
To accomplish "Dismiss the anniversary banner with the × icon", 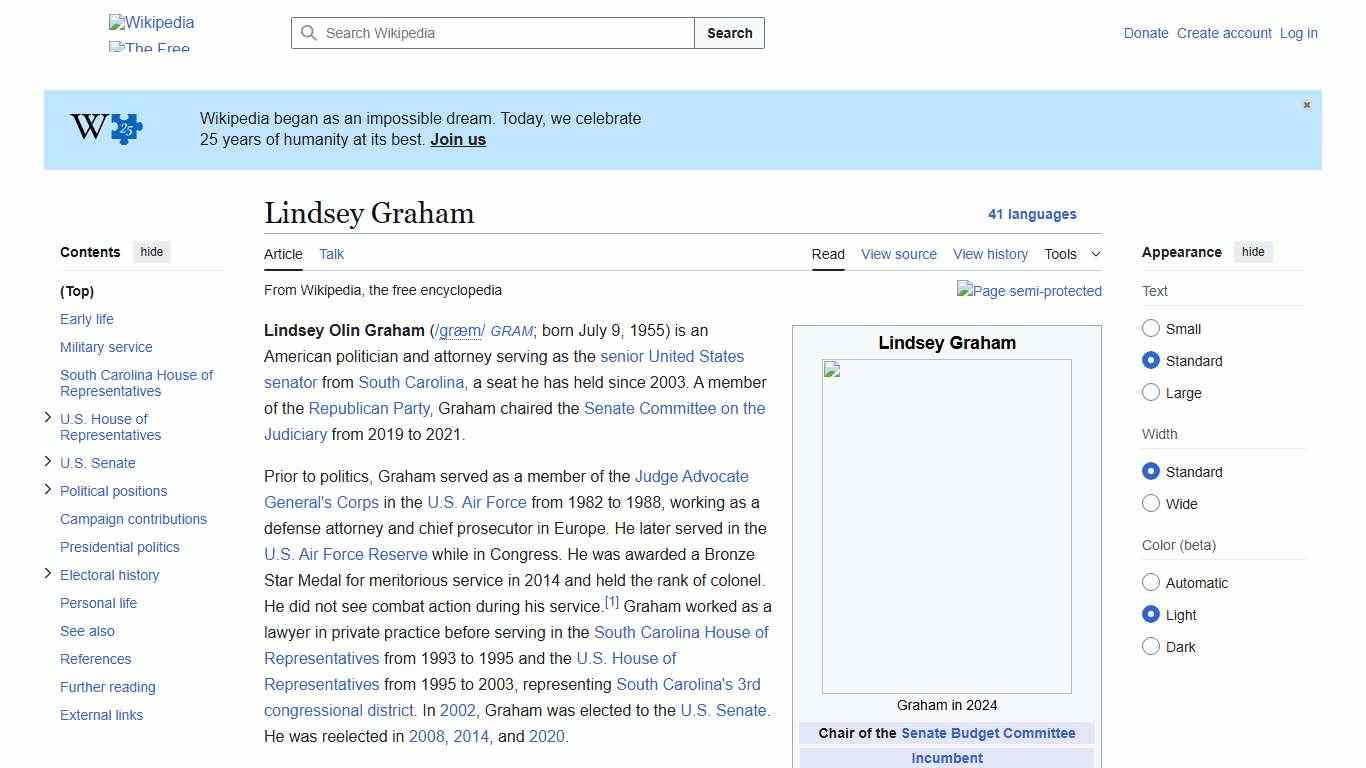I will (1306, 104).
